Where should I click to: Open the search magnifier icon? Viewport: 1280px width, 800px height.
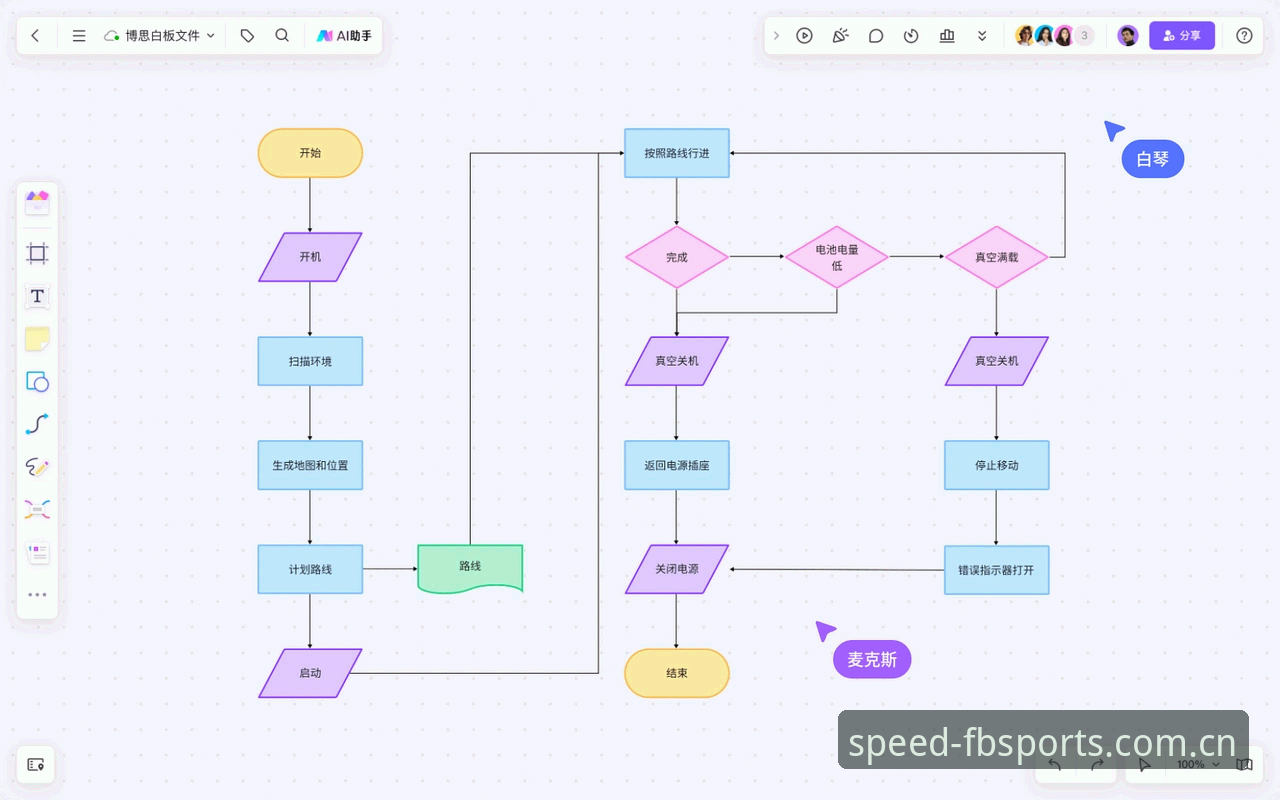click(x=282, y=36)
